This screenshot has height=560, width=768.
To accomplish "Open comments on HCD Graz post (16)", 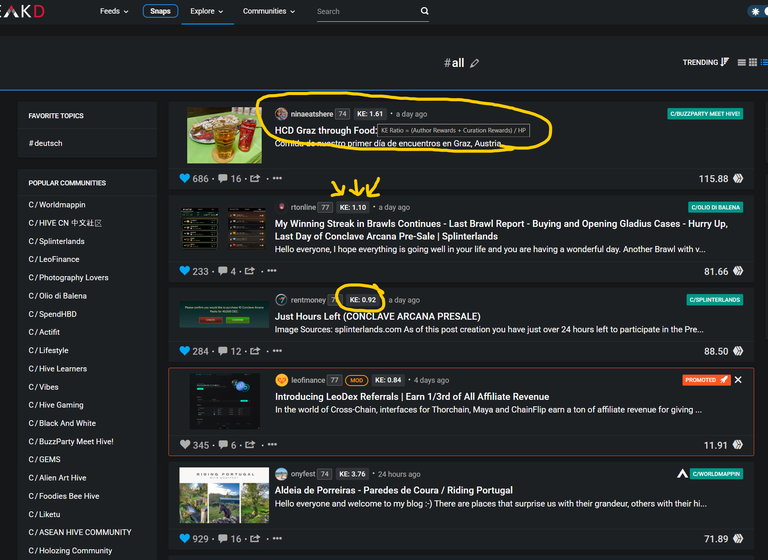I will click(x=223, y=178).
